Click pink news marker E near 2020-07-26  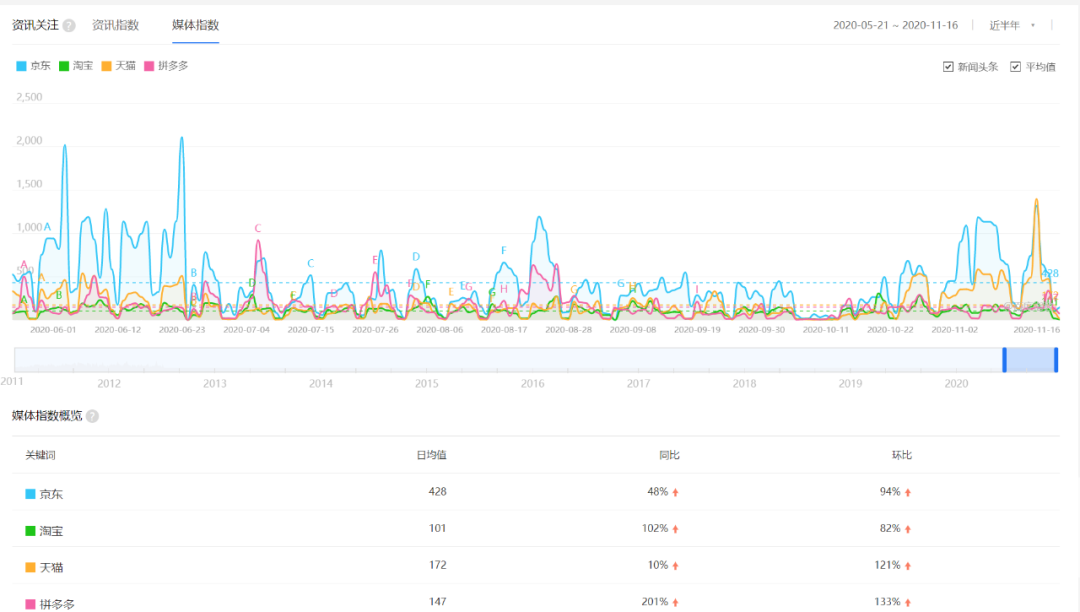pyautogui.click(x=375, y=260)
